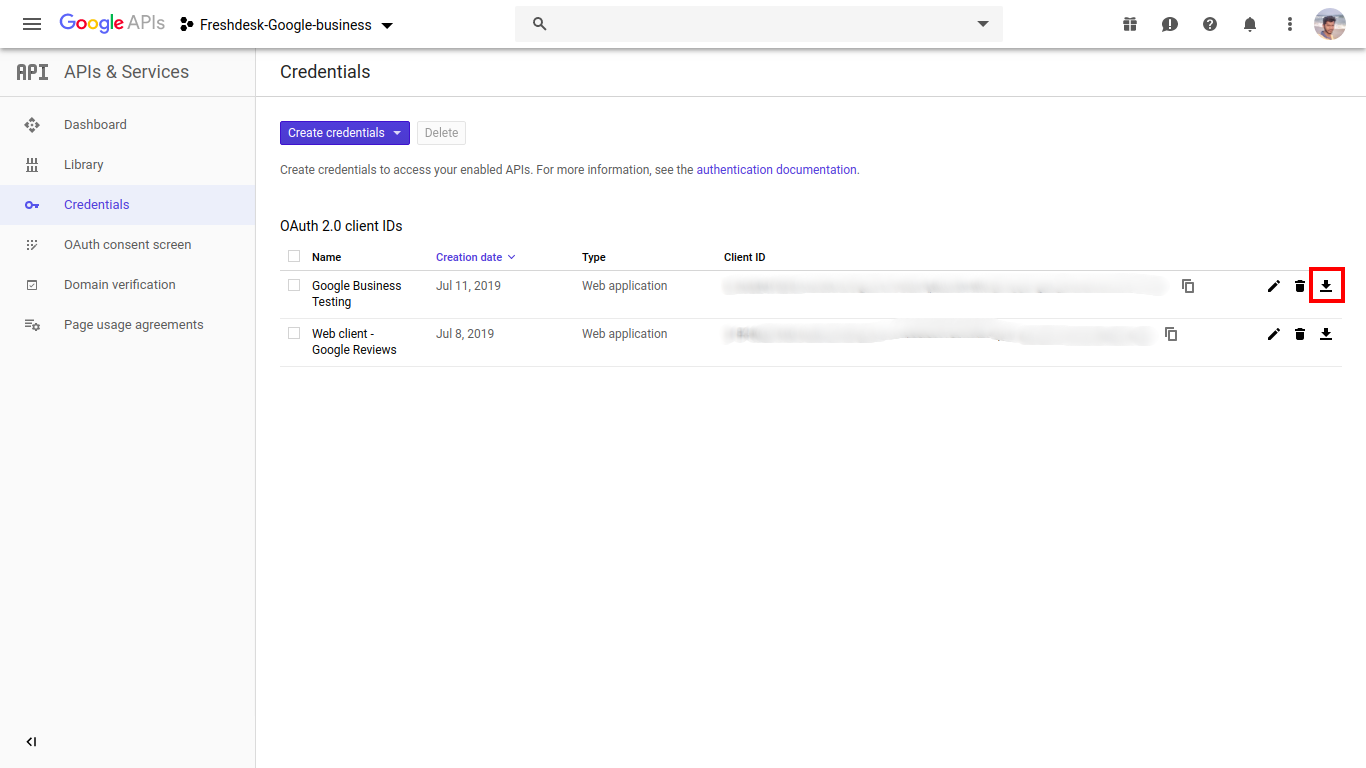
Task: Click the disabled Delete button
Action: coord(441,133)
